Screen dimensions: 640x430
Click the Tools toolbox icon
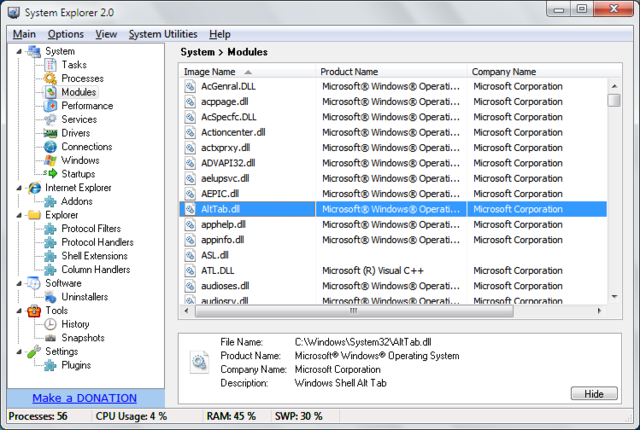click(x=34, y=311)
